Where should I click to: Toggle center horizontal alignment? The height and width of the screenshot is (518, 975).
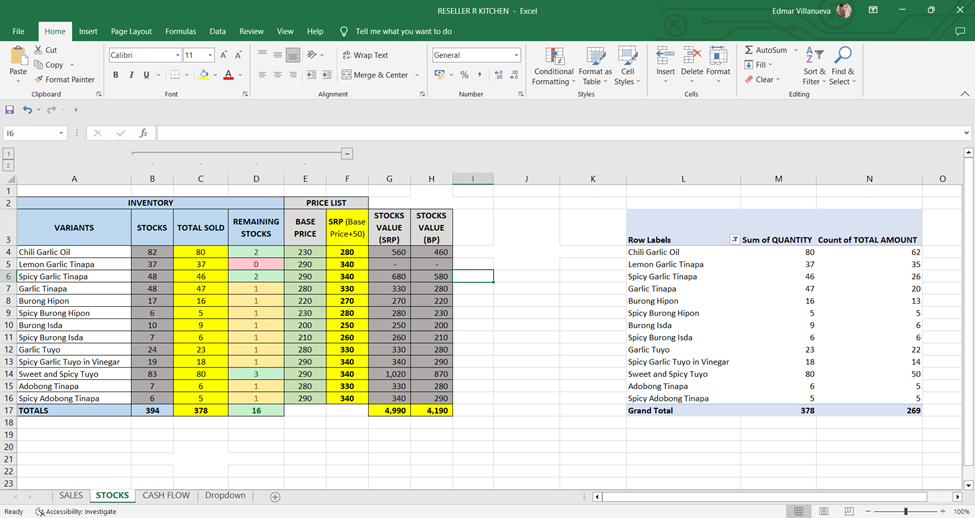(277, 75)
